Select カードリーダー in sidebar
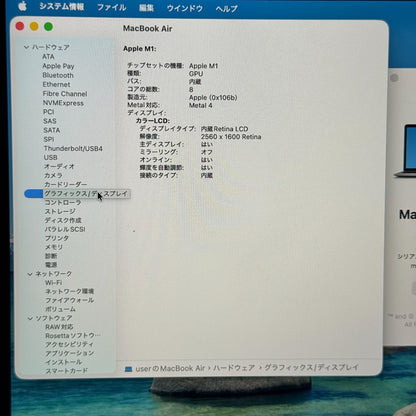Screen dimensions: 416x416 point(66,184)
